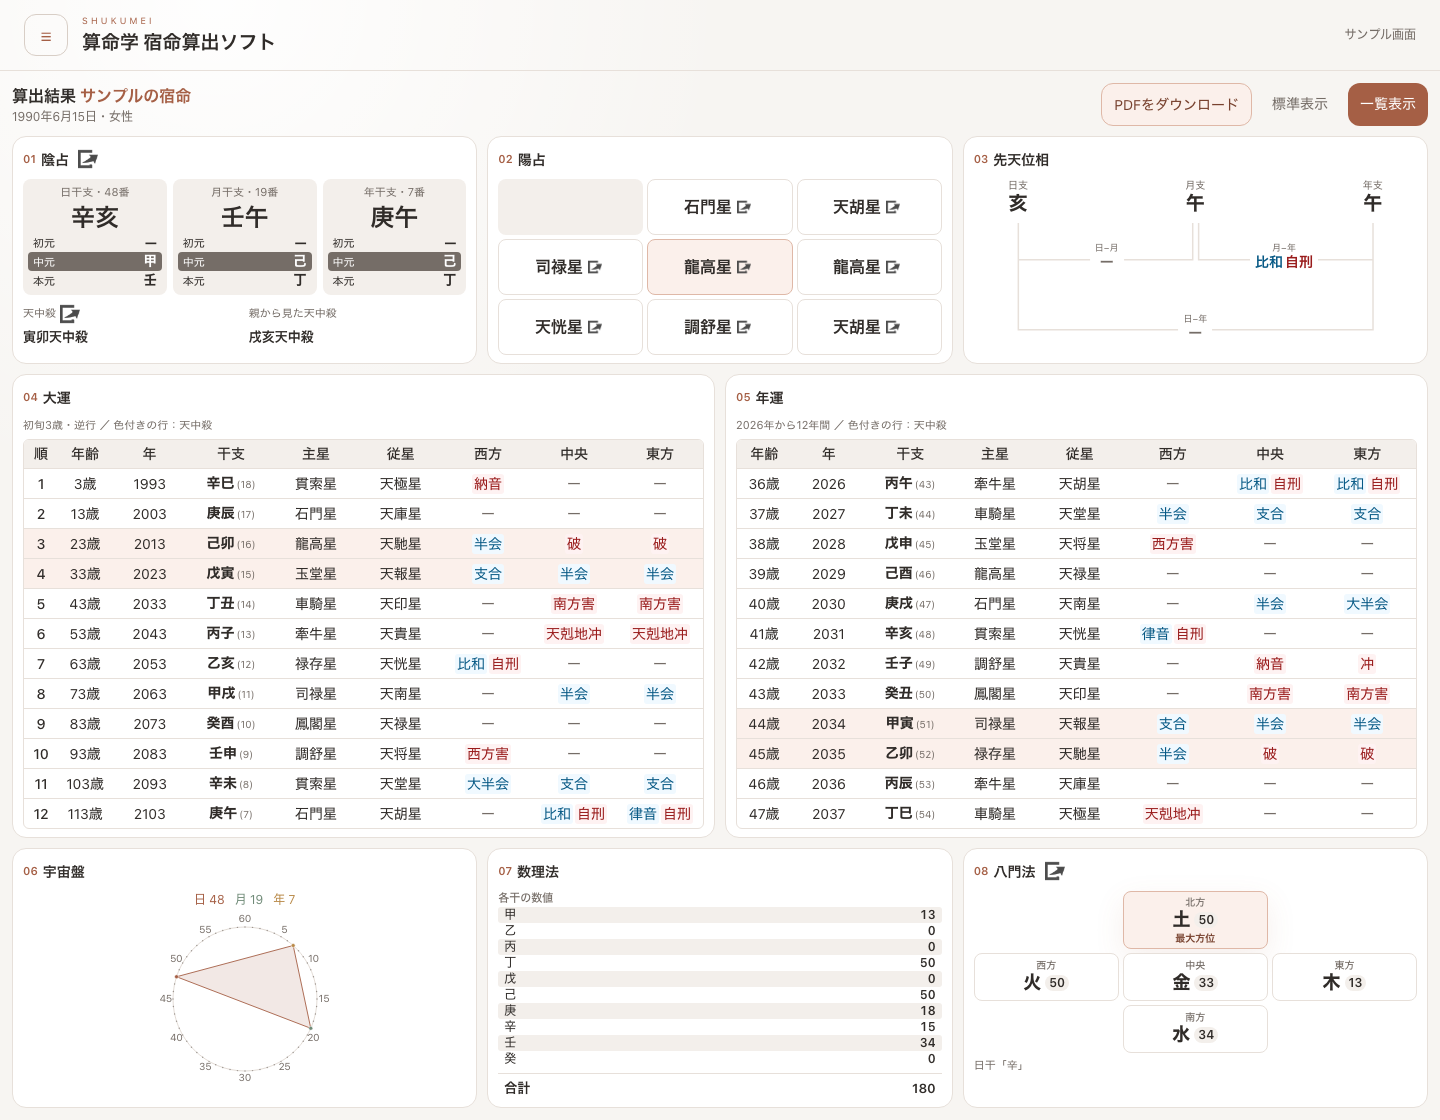The height and width of the screenshot is (1120, 1440).
Task: Click 己卯 (16) in 大運 table
Action: coord(230,544)
